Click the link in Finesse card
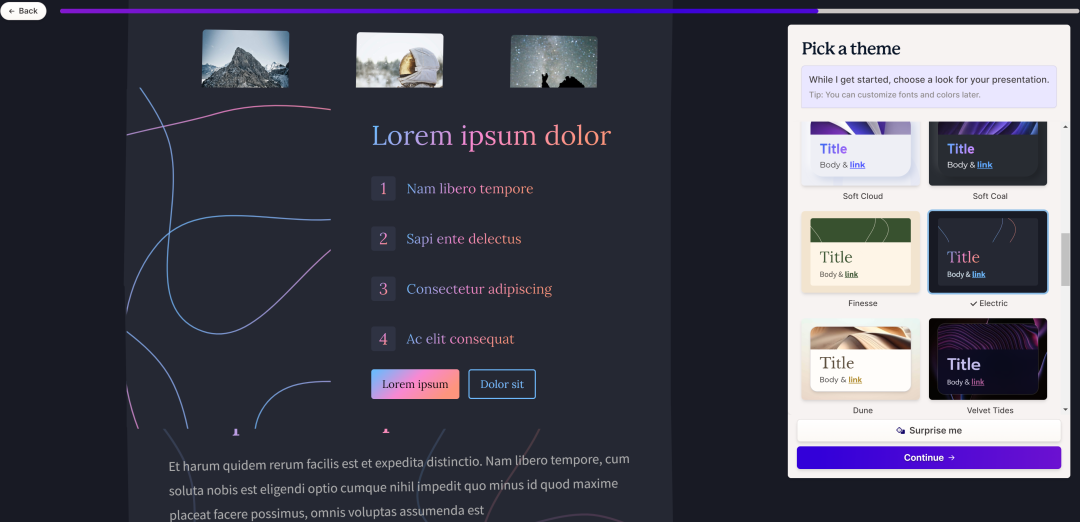 tap(851, 274)
